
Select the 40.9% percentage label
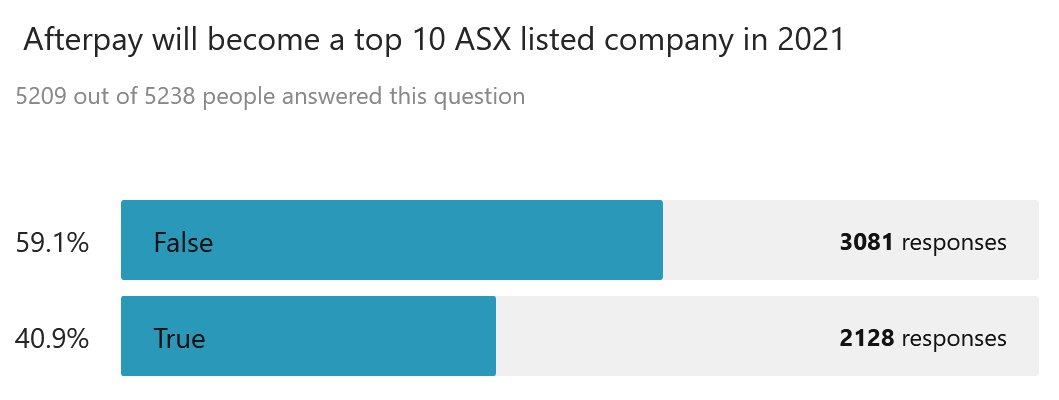coord(52,338)
